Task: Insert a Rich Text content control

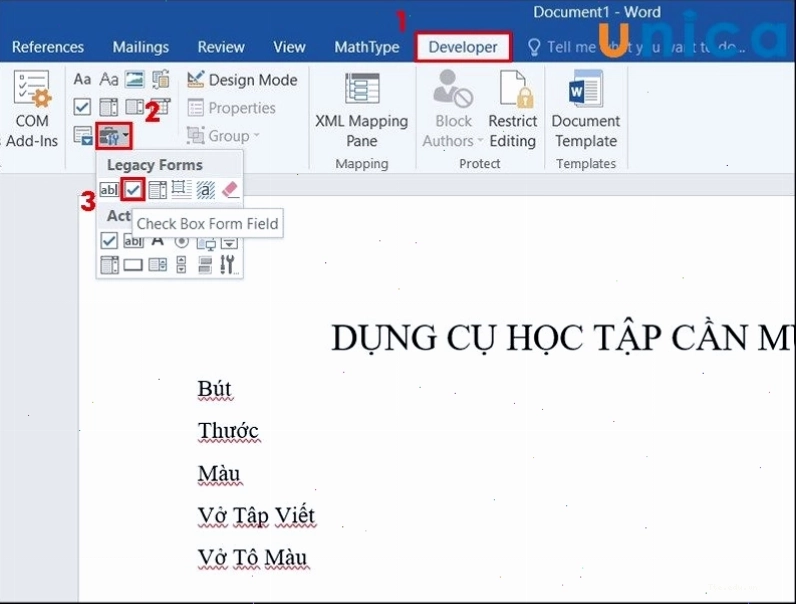Action: [x=82, y=80]
